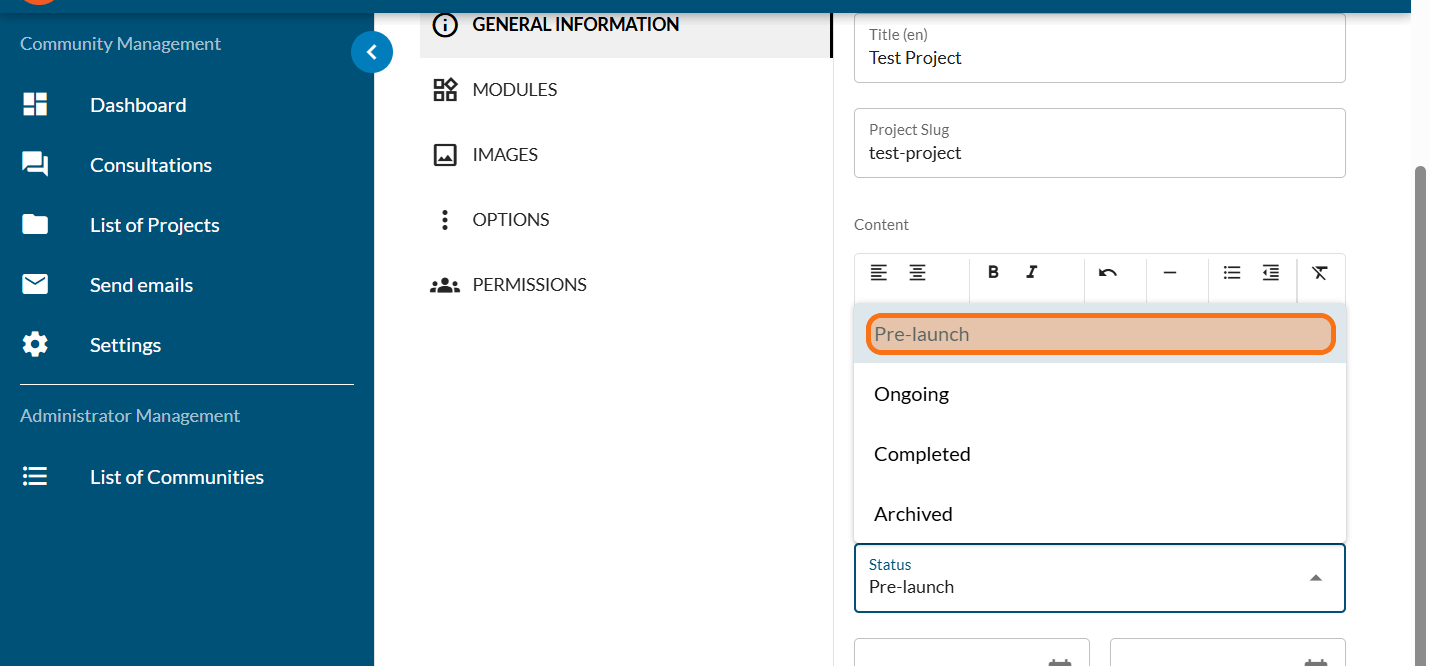Screen dimensions: 1430x666
Task: Open Send emails from the sidebar
Action: coord(141,285)
